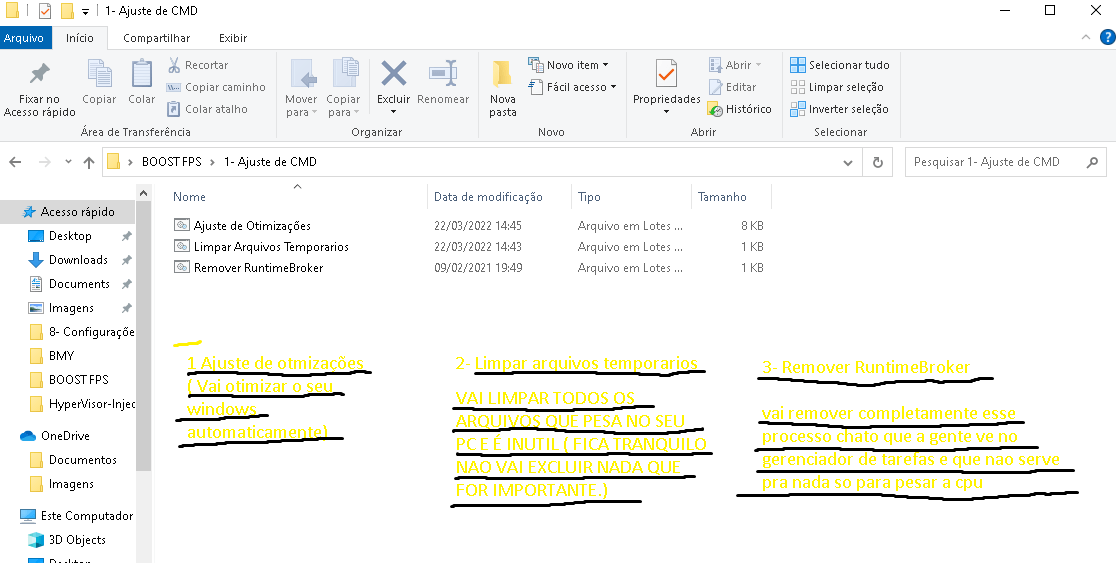Switch to the Início tab

pos(80,38)
